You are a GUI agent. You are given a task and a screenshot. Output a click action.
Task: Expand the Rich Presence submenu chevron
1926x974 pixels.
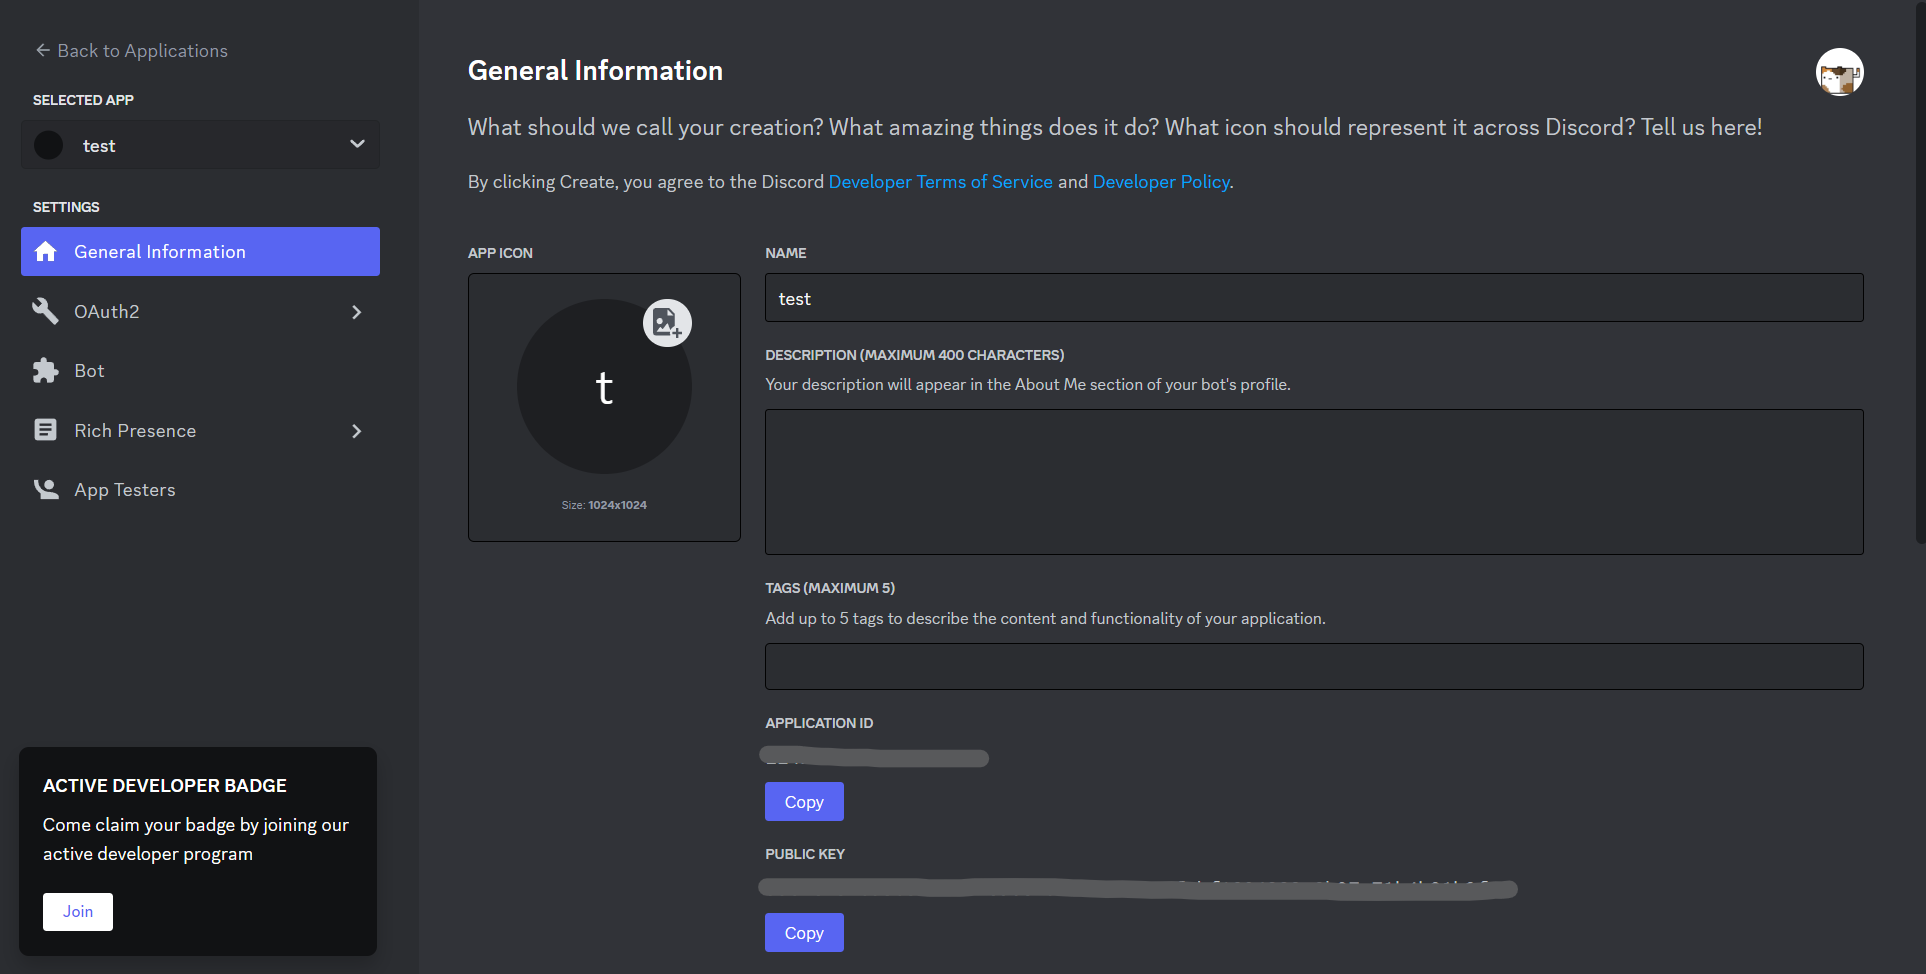357,431
